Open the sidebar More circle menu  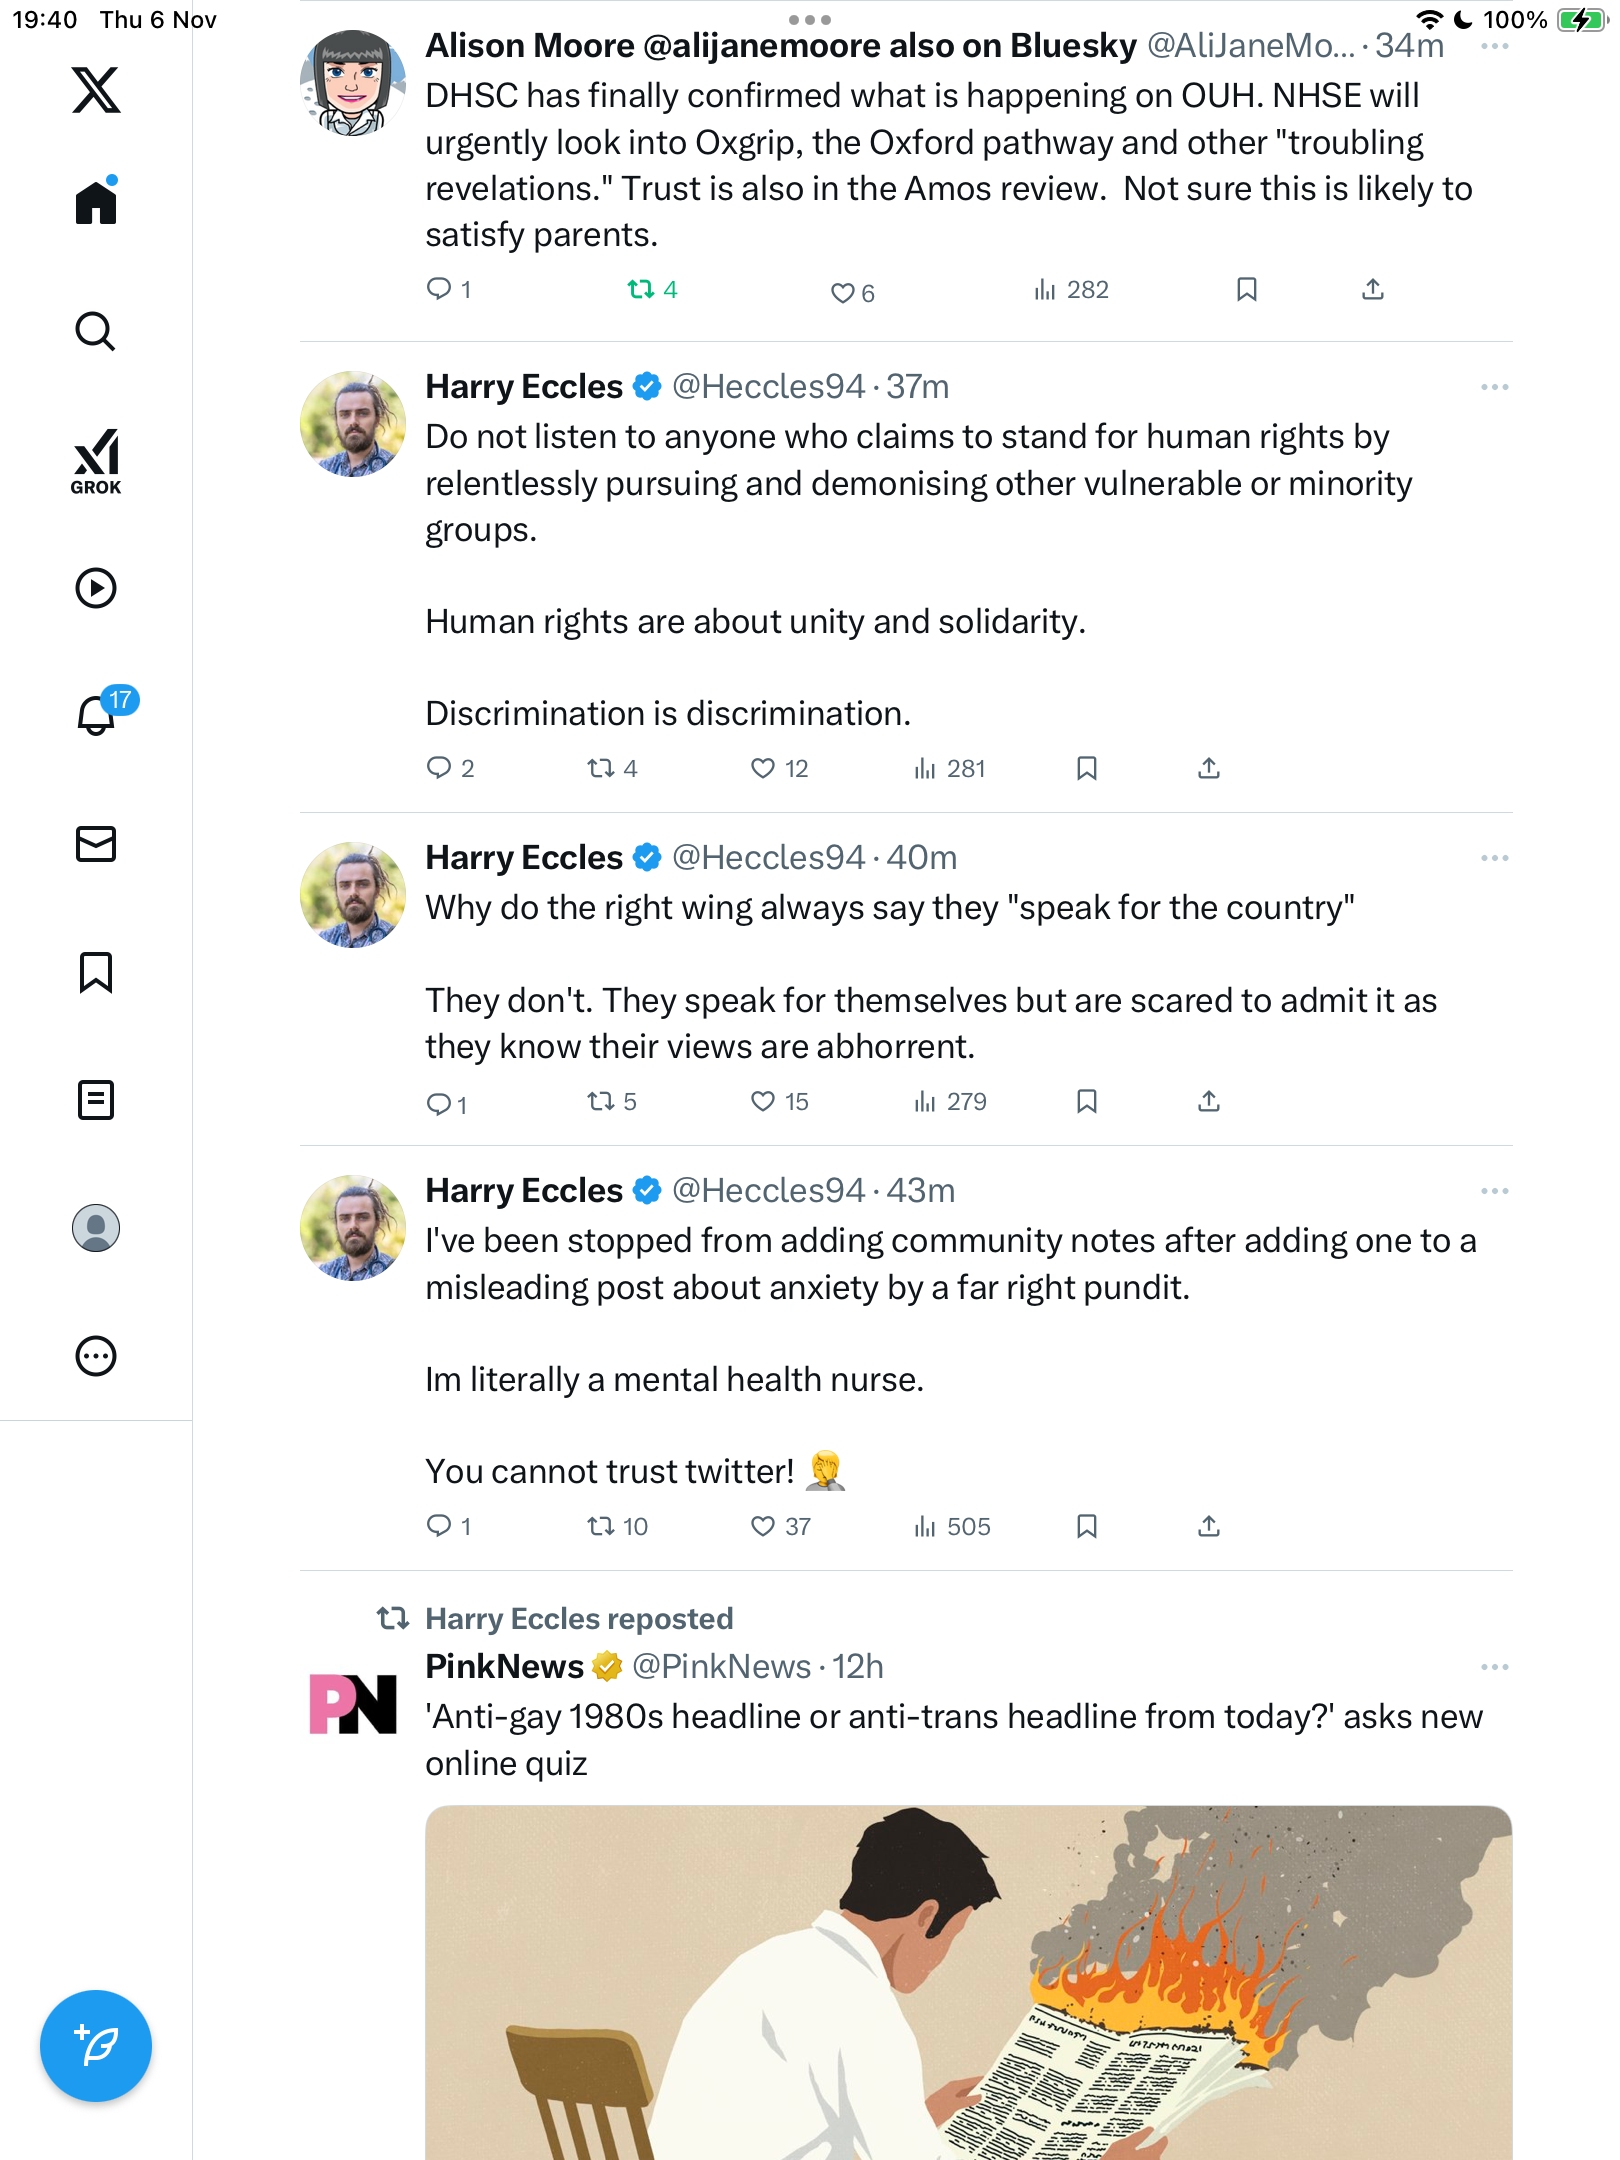pyautogui.click(x=96, y=1356)
